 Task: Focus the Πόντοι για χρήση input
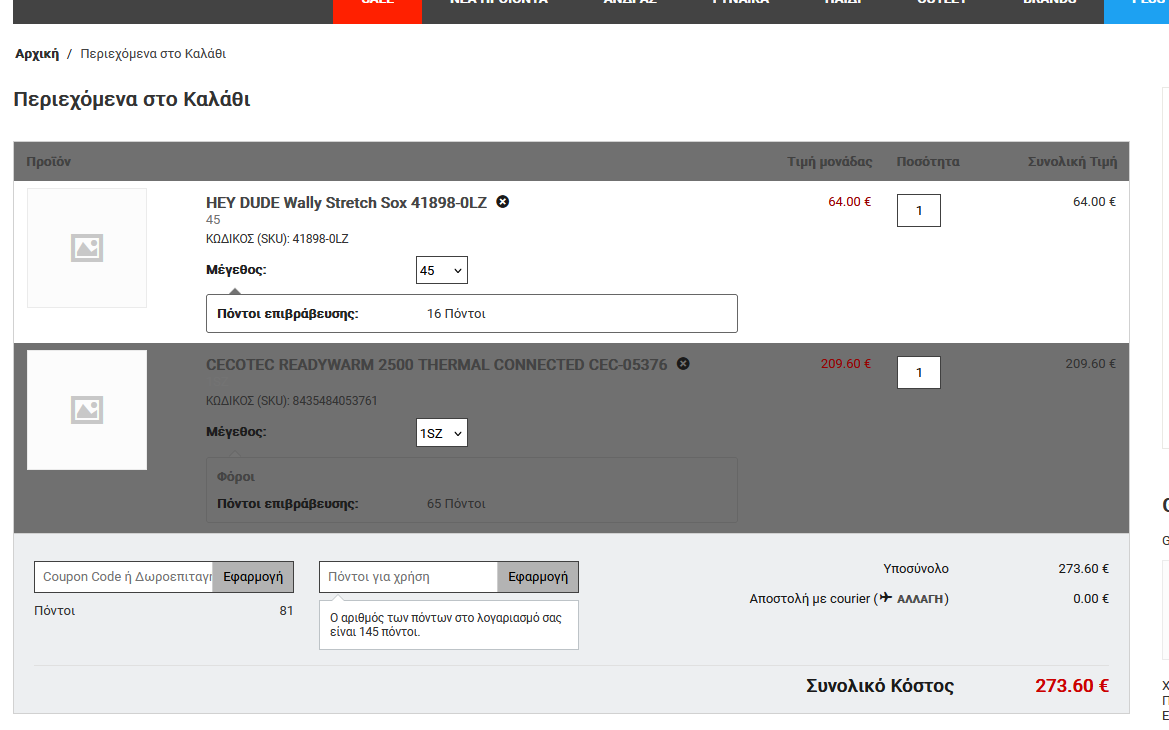[x=409, y=576]
